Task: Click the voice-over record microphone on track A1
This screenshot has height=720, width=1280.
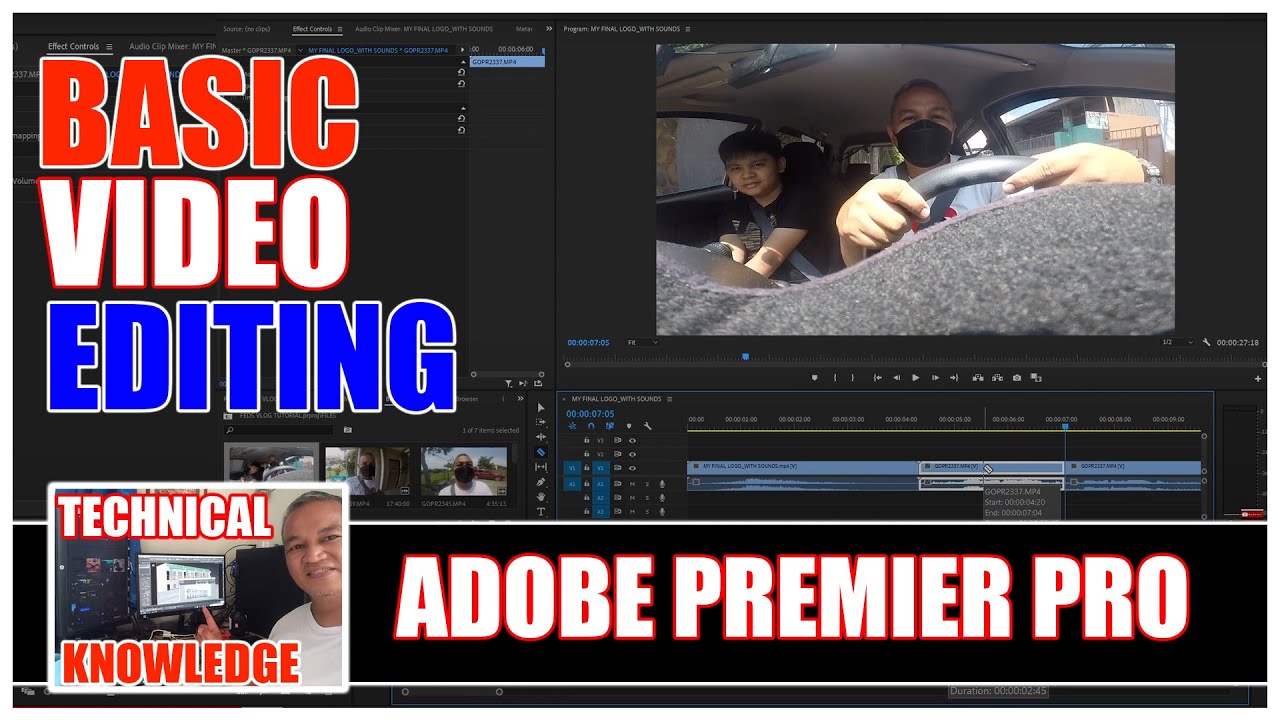Action: pos(662,484)
